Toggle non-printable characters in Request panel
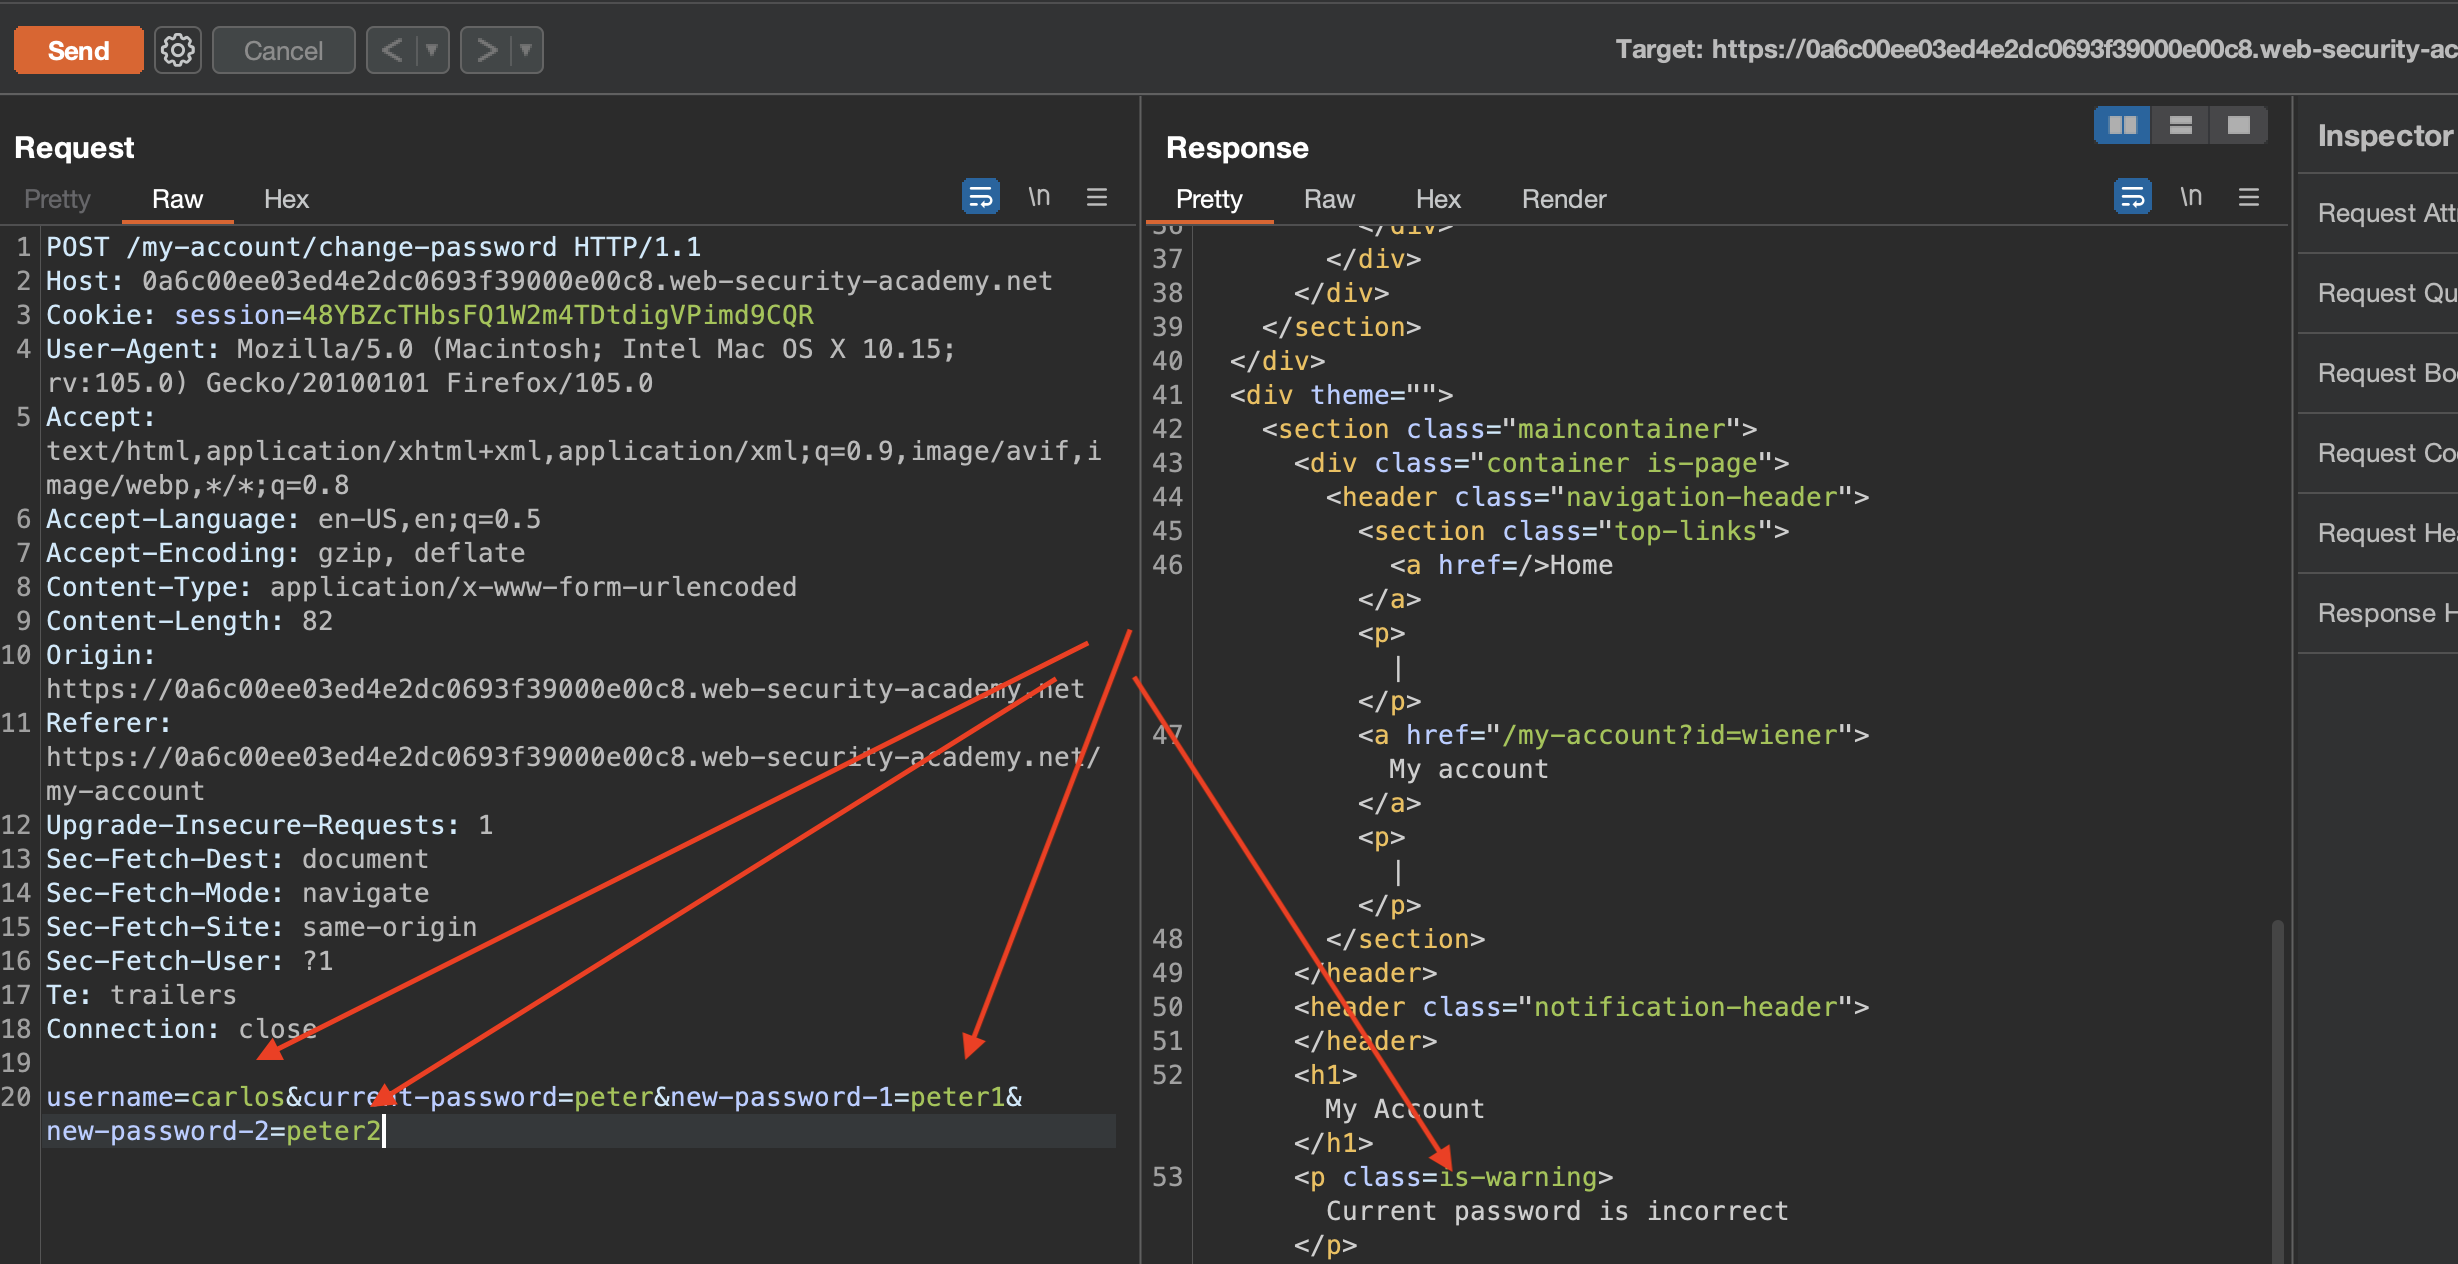This screenshot has height=1264, width=2458. [1039, 197]
